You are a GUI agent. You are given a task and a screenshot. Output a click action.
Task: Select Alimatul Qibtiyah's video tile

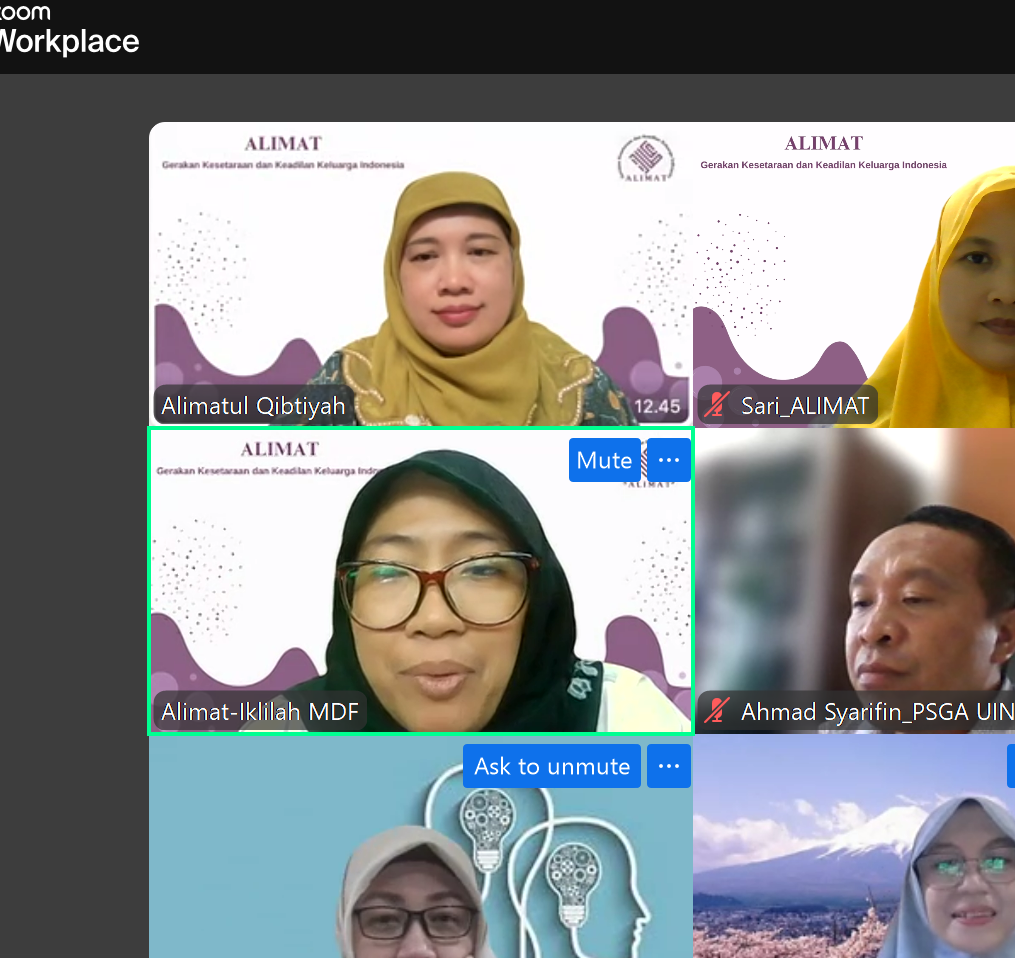420,270
